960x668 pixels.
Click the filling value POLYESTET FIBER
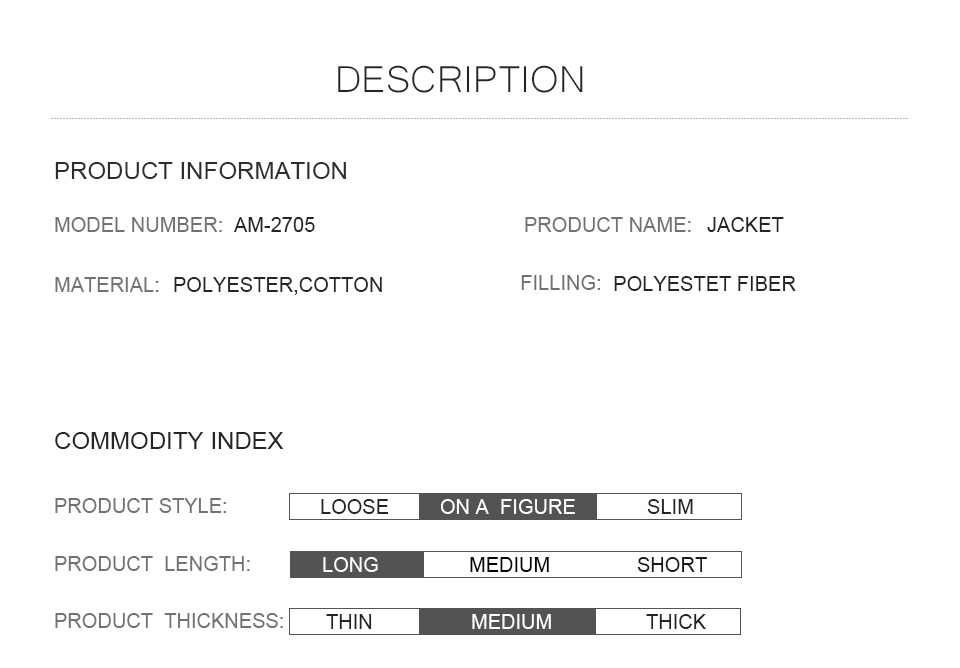704,284
